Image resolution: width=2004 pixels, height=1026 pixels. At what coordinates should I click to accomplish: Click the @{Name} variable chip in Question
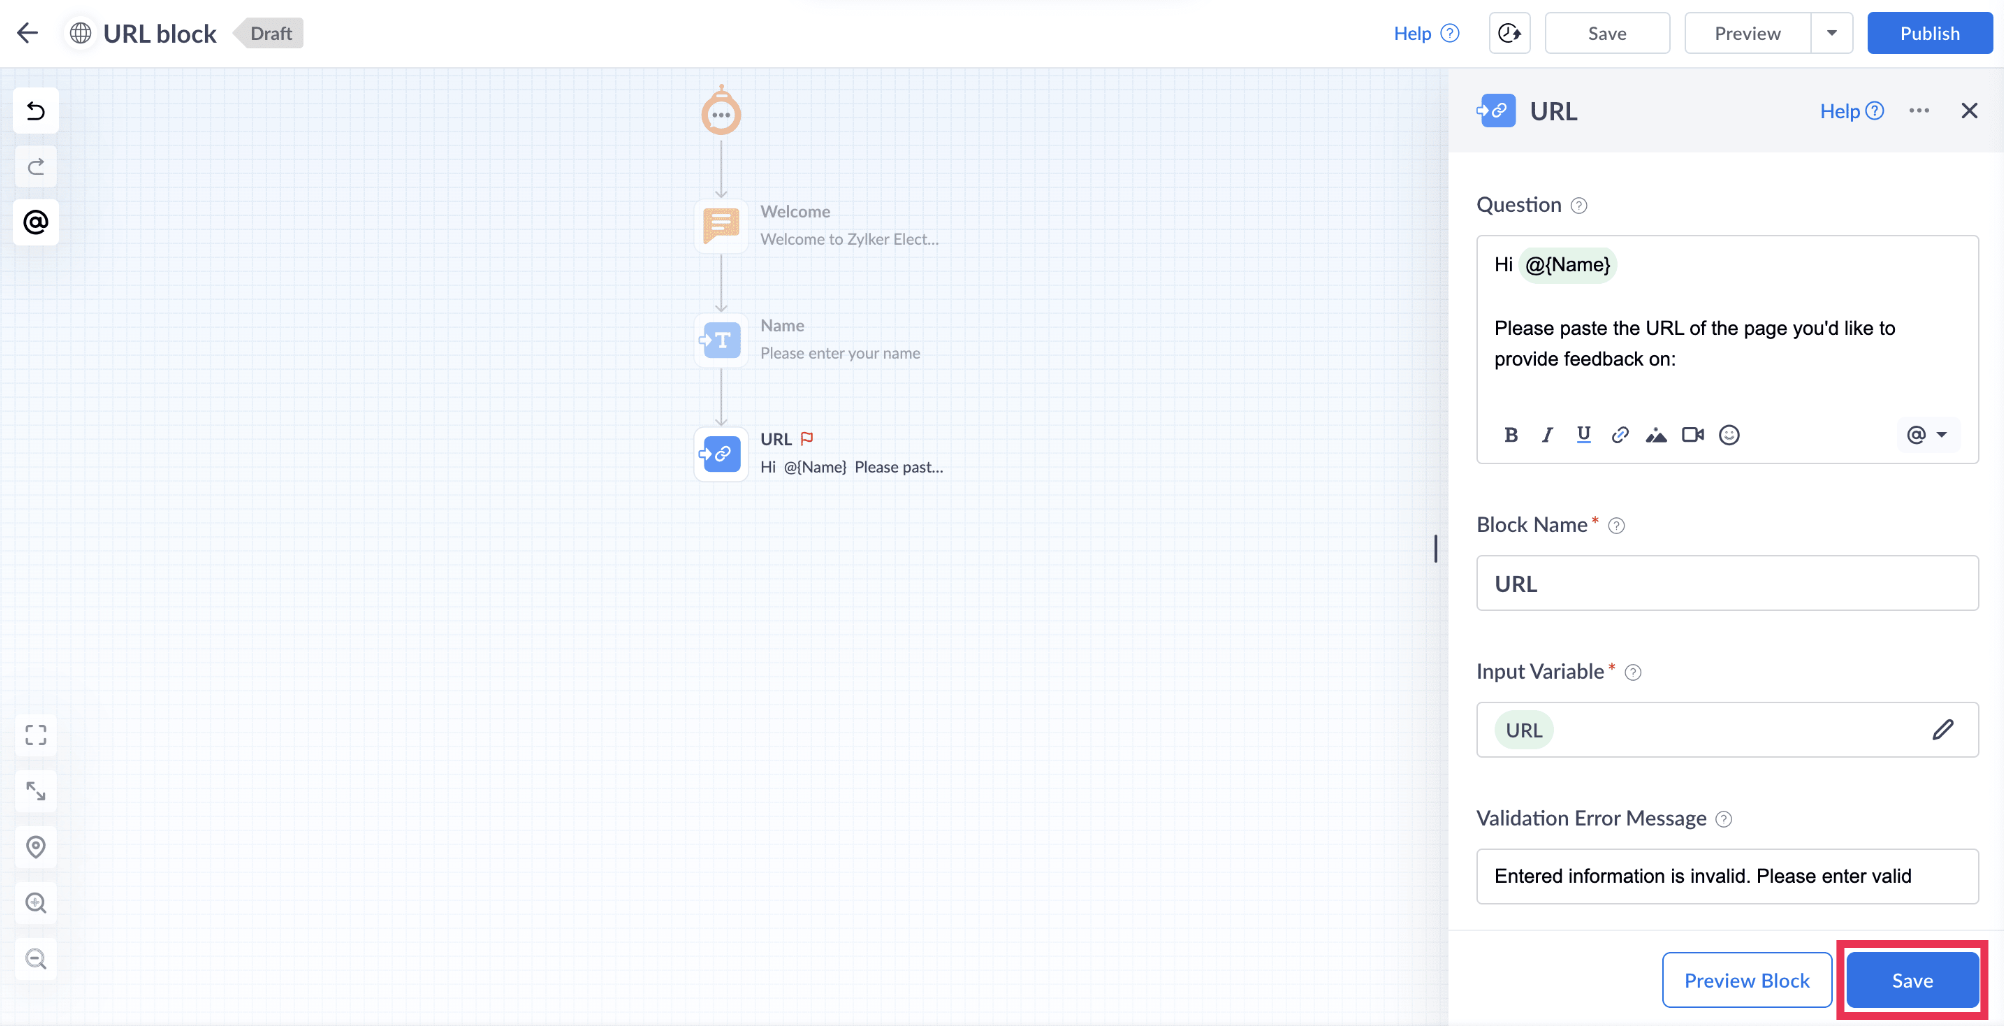1567,265
